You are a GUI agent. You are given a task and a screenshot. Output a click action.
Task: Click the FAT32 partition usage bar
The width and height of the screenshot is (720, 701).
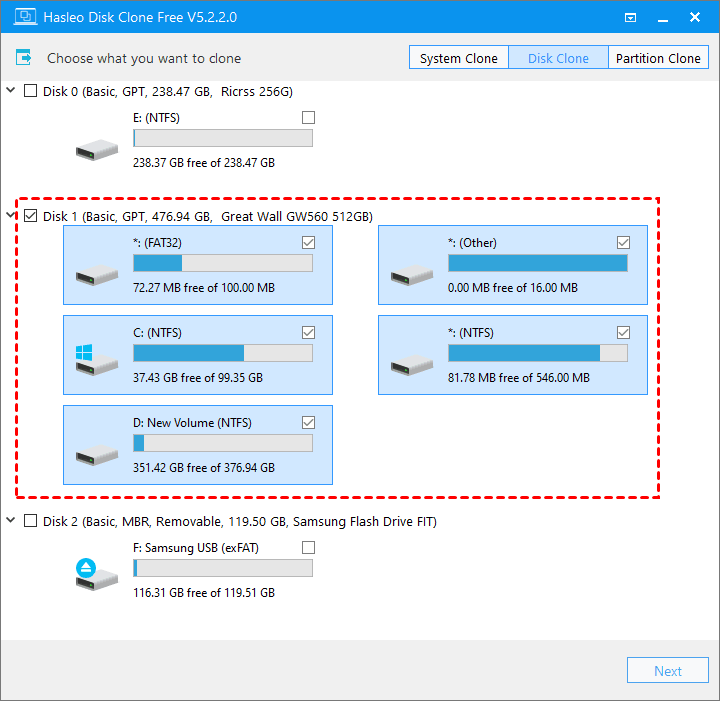(x=223, y=263)
